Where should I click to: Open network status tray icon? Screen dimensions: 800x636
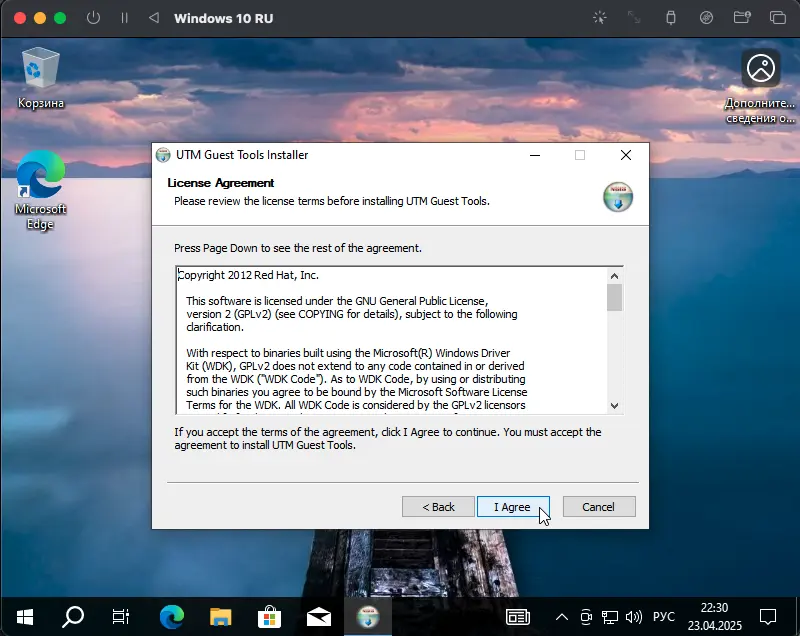pos(610,617)
